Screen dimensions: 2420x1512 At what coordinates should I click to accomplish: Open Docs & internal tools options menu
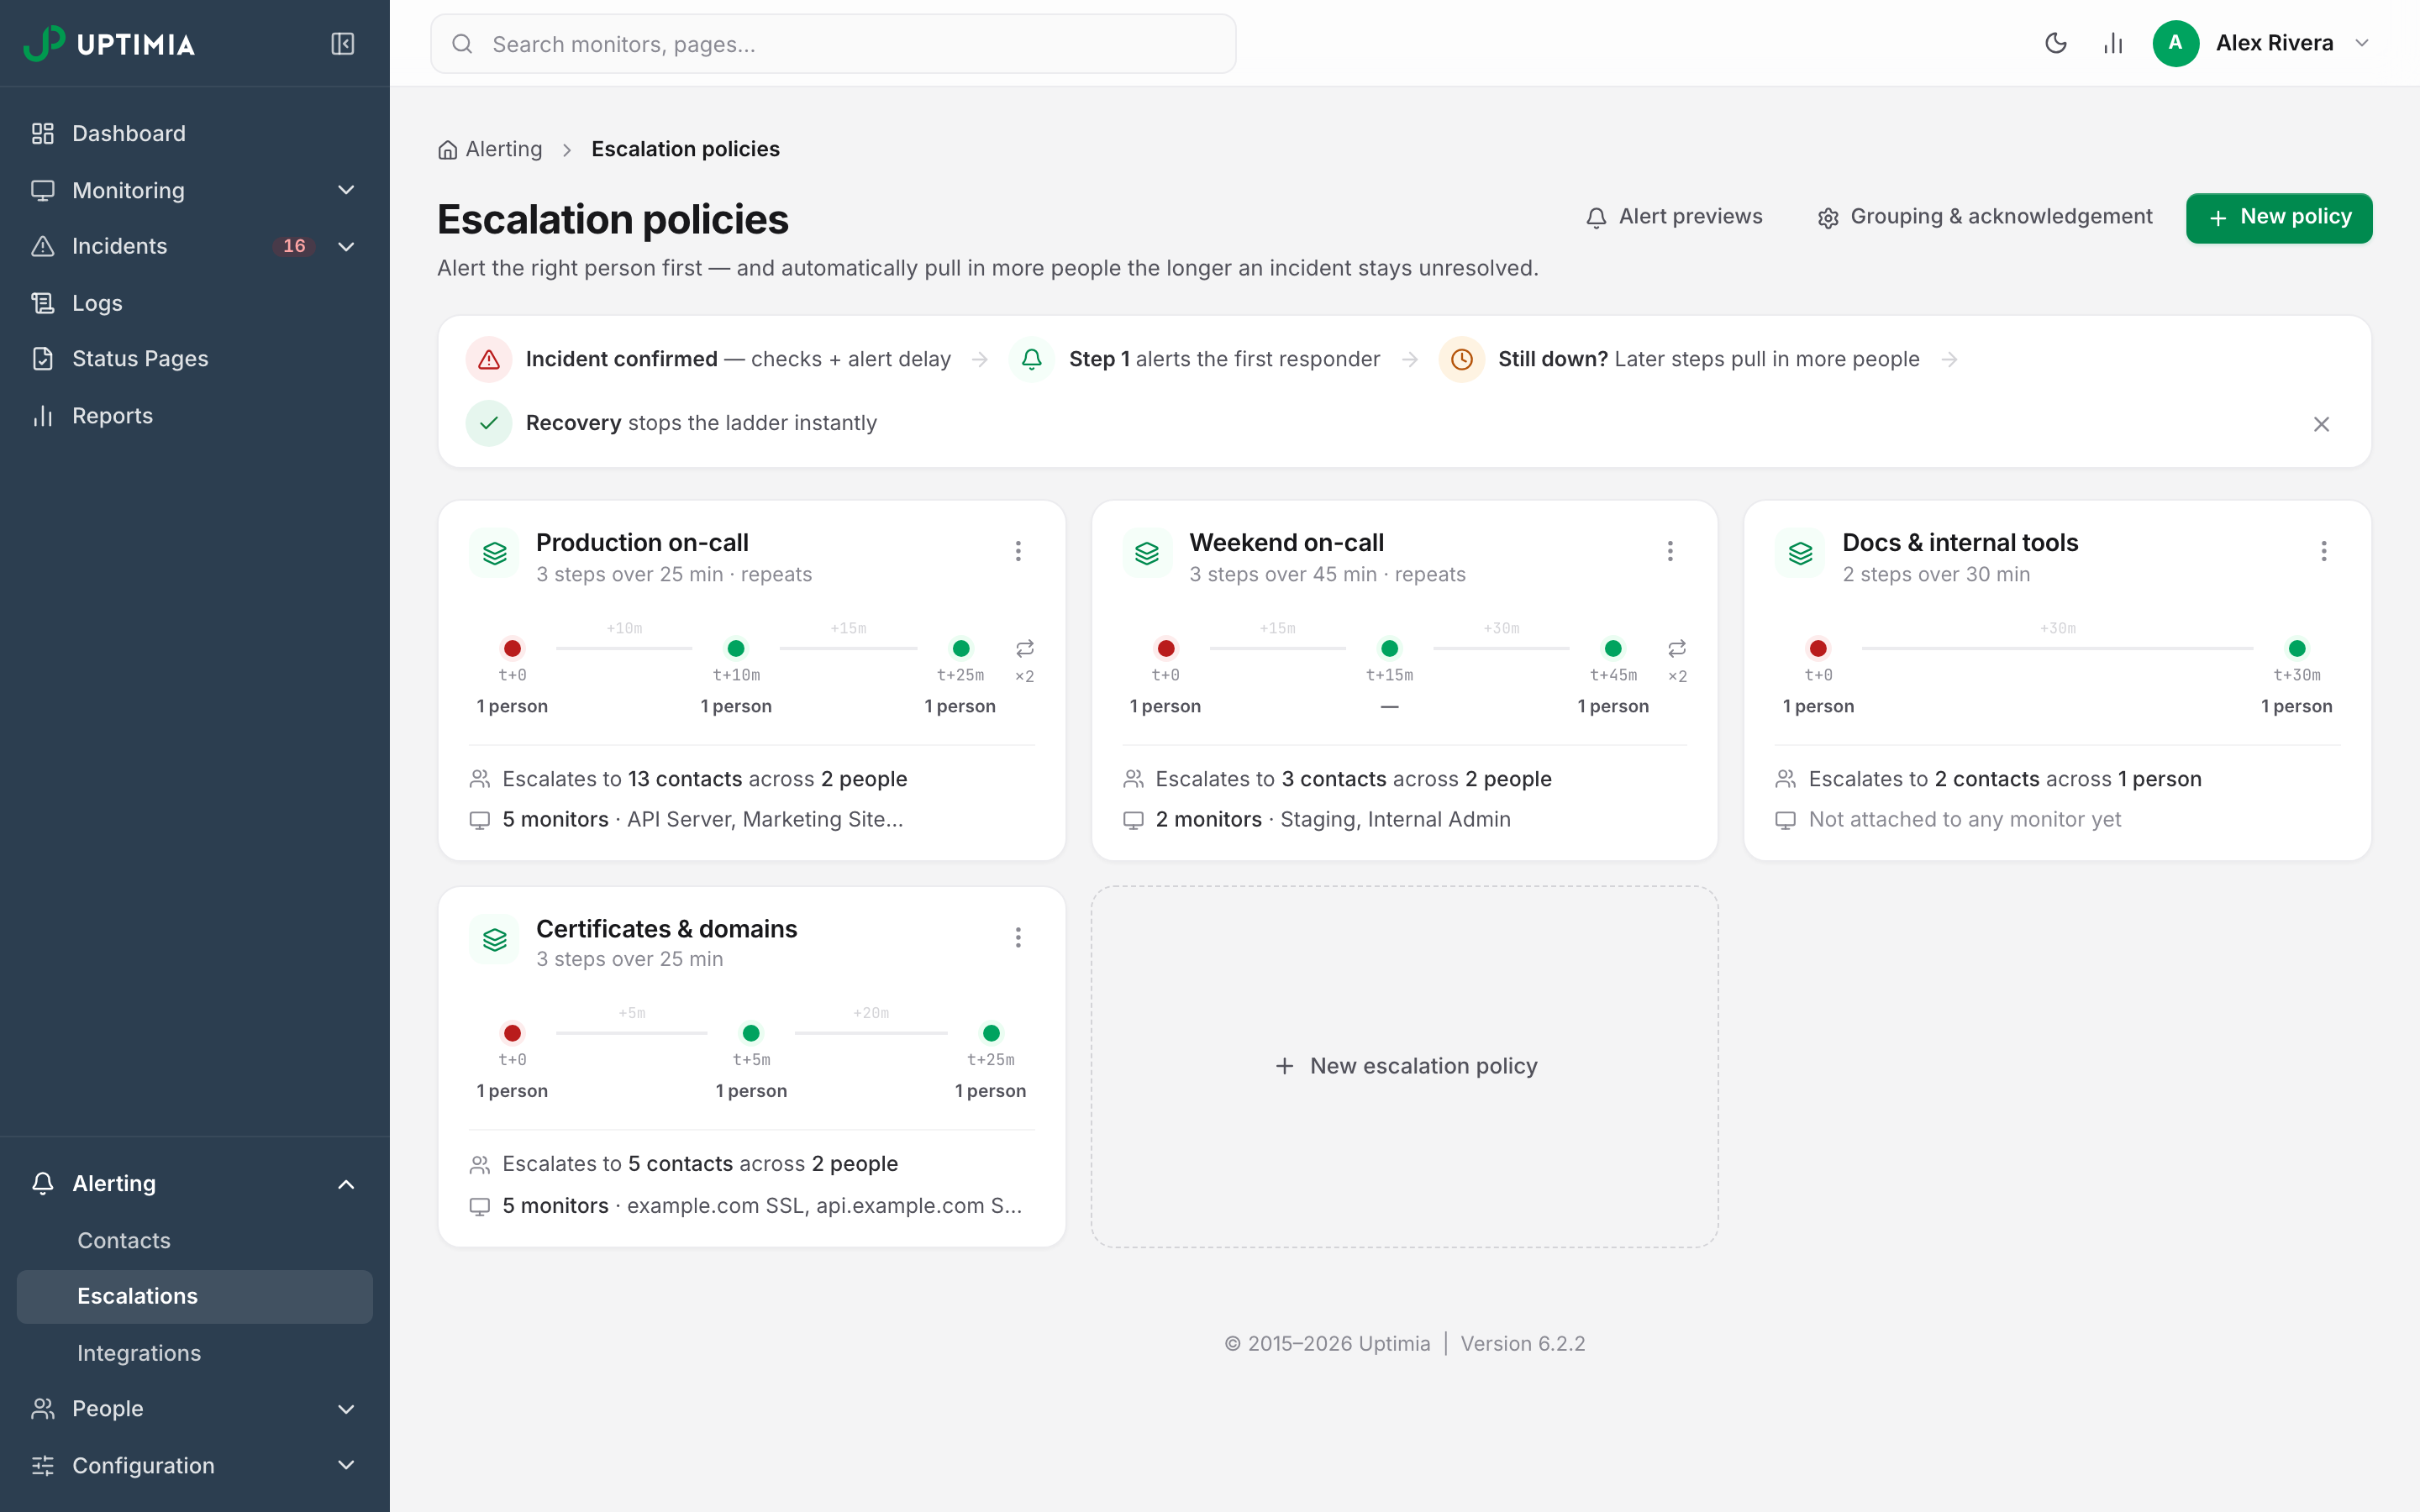[x=2324, y=551]
